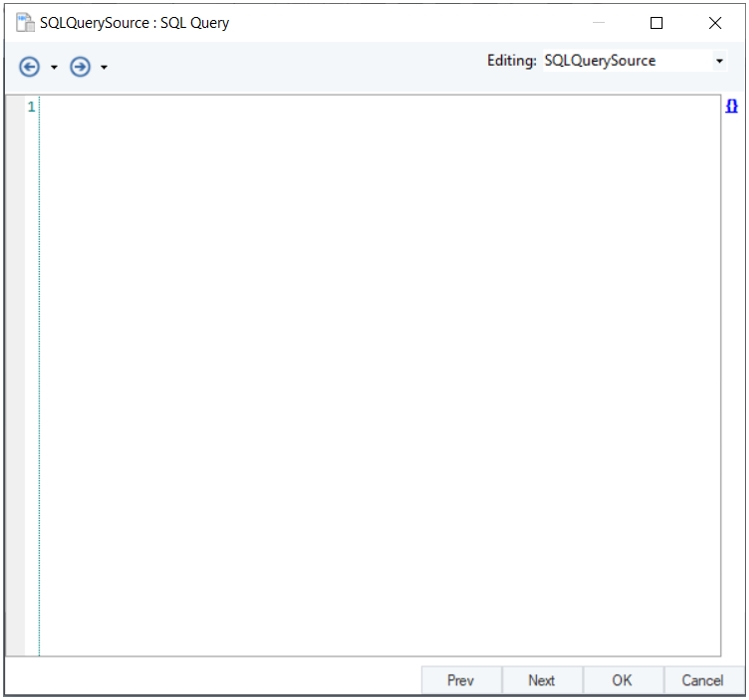Viewport: 749px width, 700px height.
Task: Click inside the SQL query editor area
Action: click(x=380, y=375)
